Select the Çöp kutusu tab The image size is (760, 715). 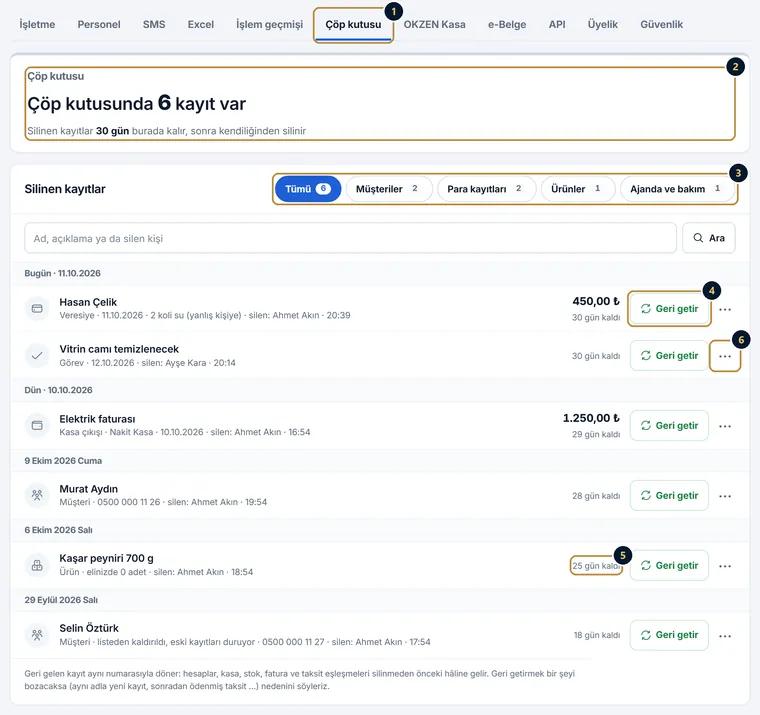353,25
